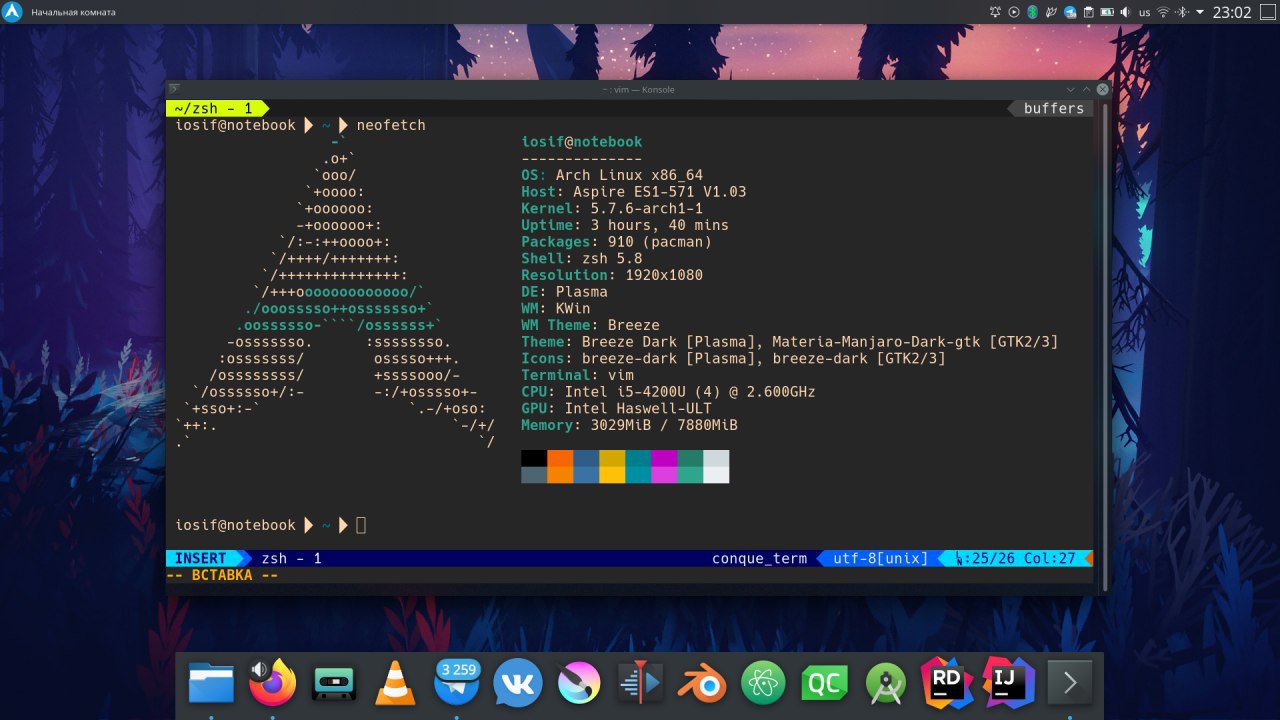Open the Arch Linux application launcher
1280x720 pixels.
click(12, 12)
